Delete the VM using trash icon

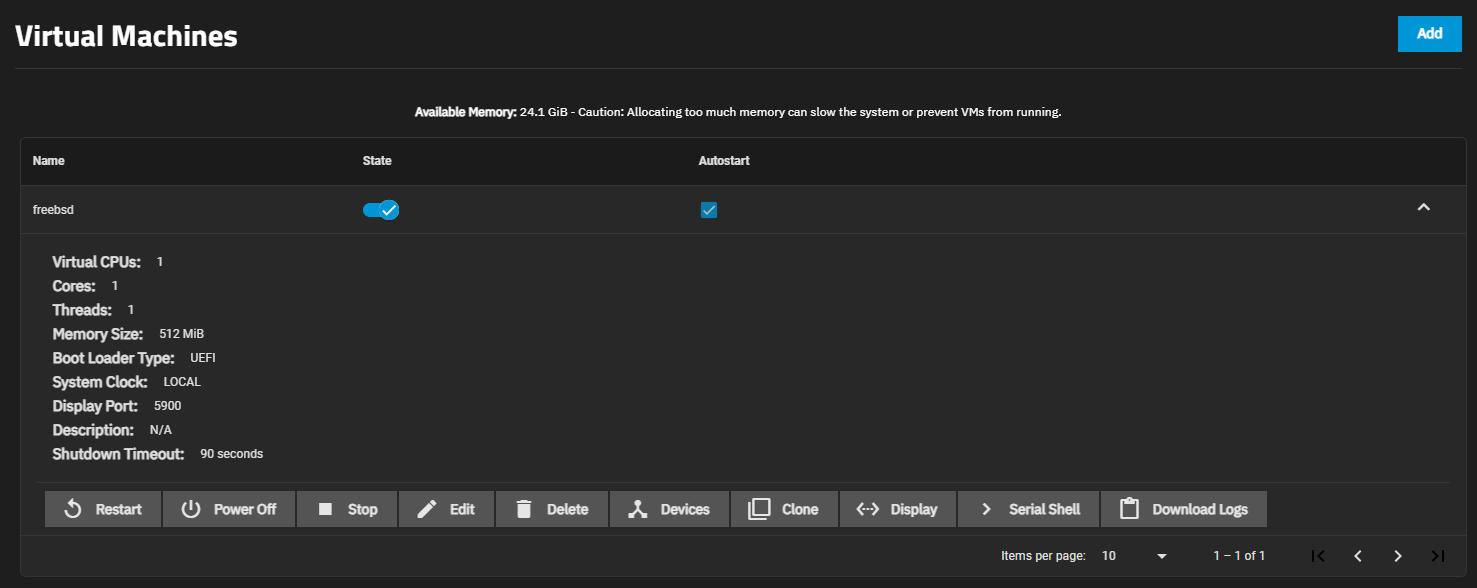tap(524, 509)
